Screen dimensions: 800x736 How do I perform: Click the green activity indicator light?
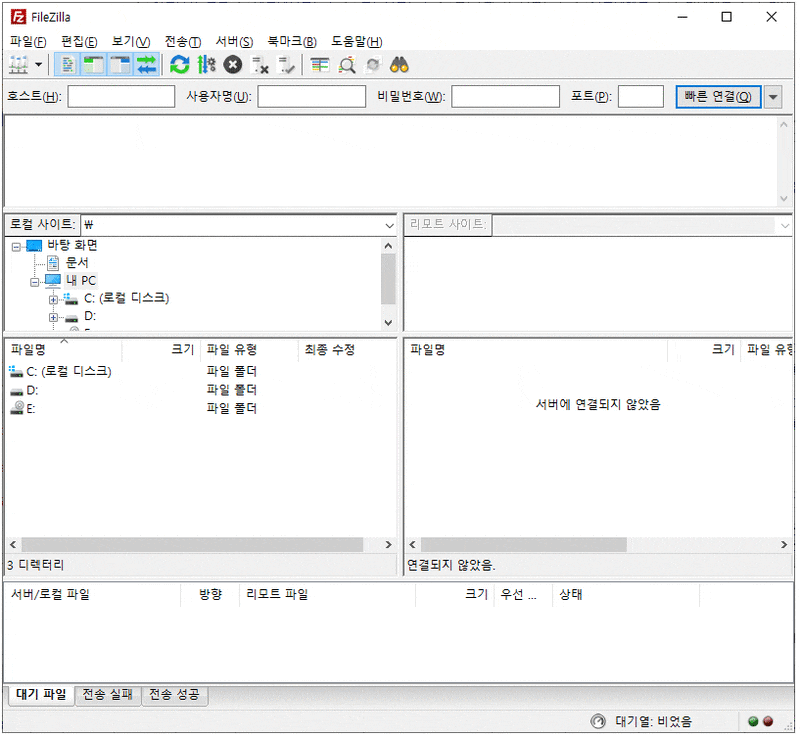(x=753, y=721)
